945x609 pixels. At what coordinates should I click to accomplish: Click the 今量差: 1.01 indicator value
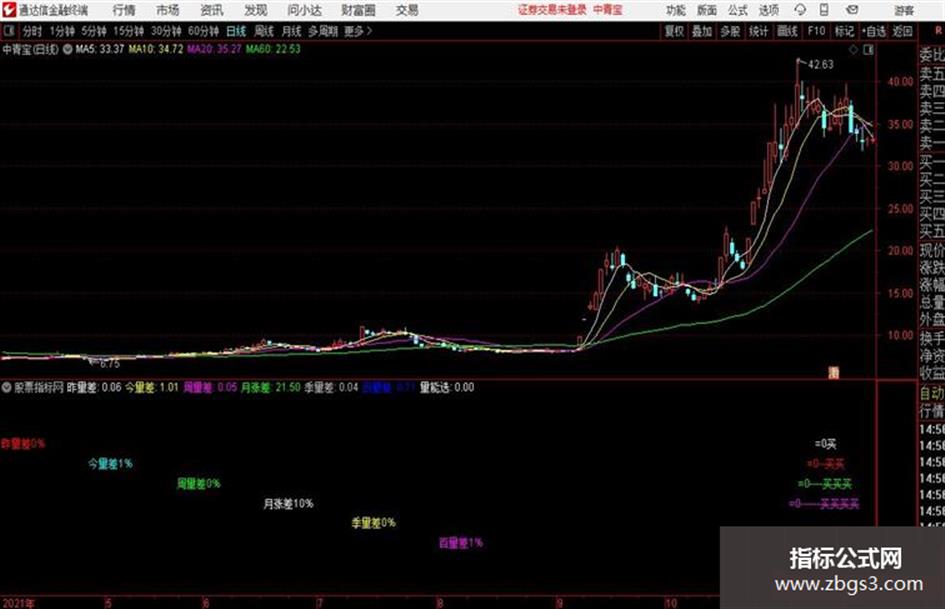(152, 387)
